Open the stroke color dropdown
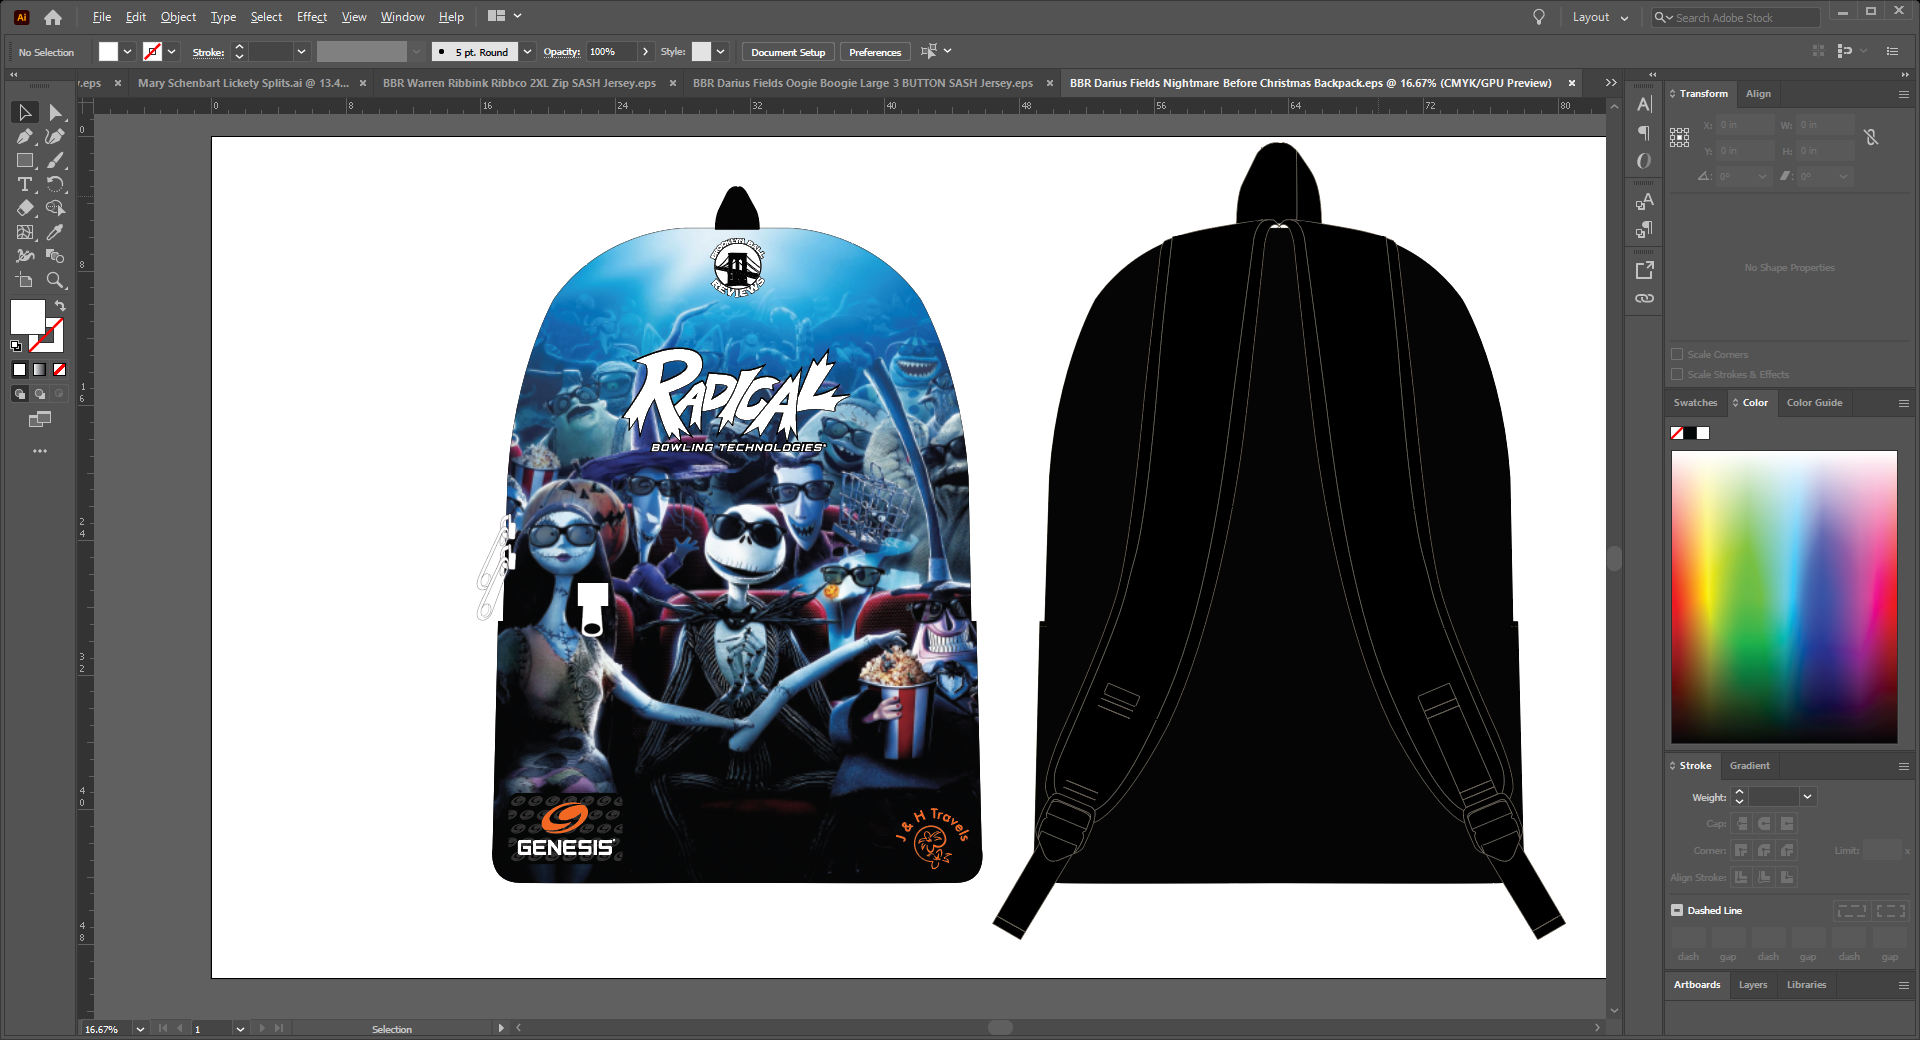Screen dimensions: 1920x1040 [172, 52]
